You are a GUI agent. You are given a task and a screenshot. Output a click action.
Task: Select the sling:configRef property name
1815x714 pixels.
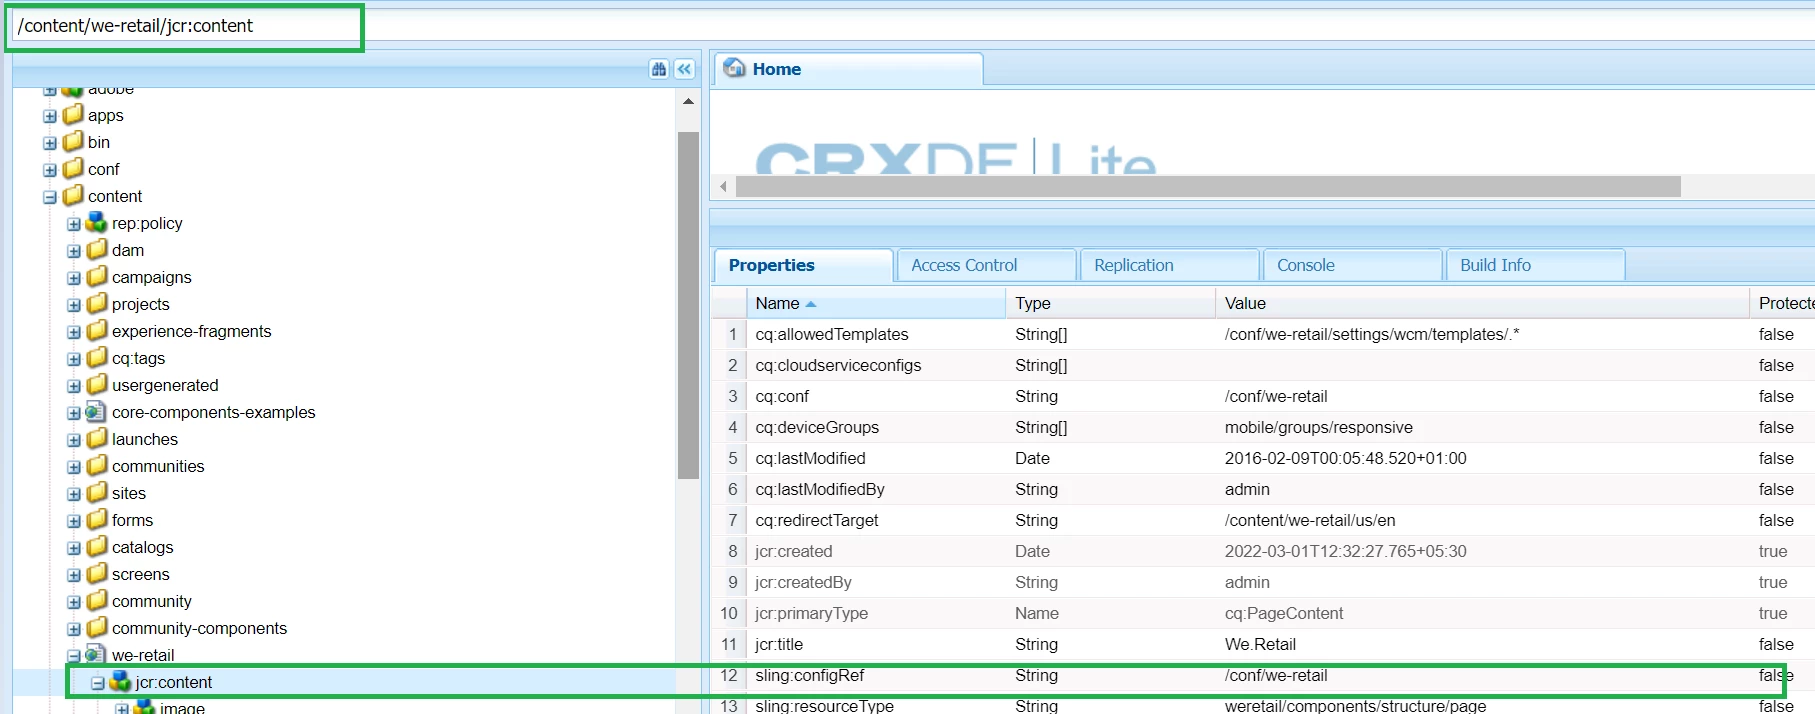[810, 675]
